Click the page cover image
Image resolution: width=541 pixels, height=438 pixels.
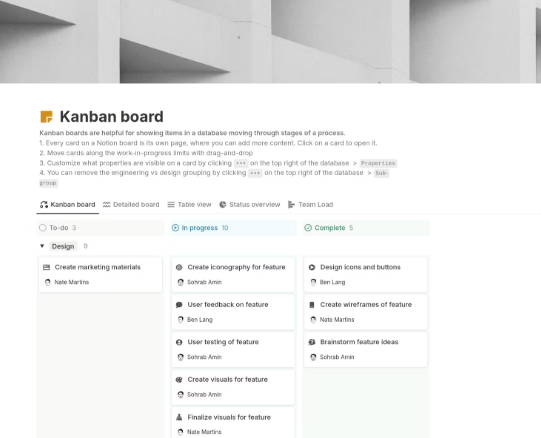270,41
